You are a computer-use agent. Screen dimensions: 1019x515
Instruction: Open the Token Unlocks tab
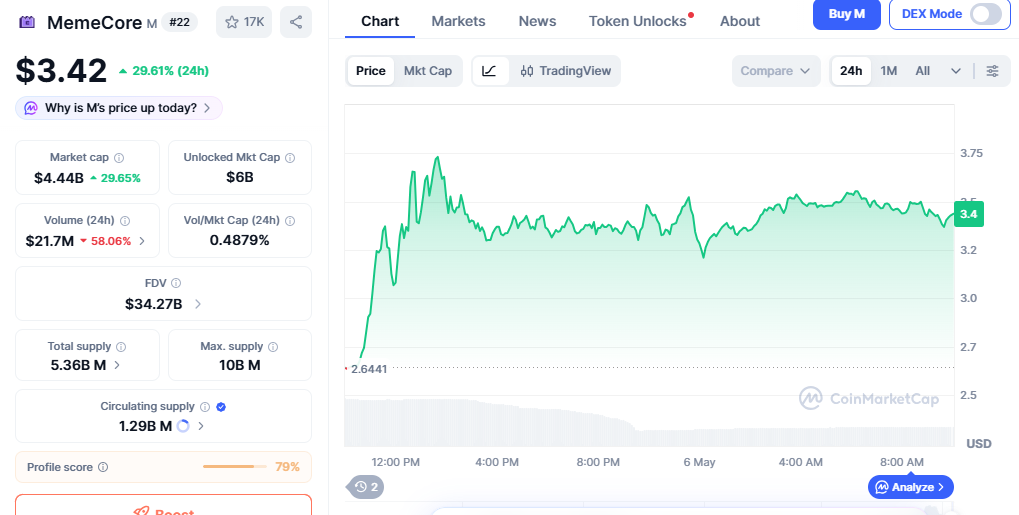pyautogui.click(x=638, y=21)
